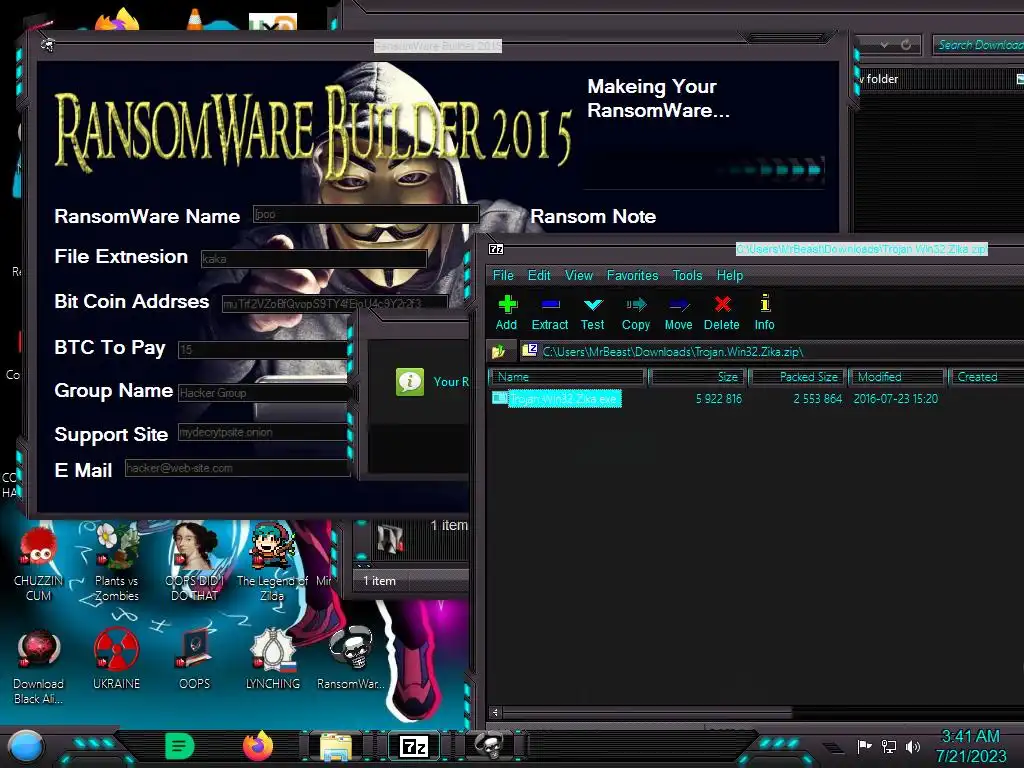
Task: Select the Trojan.Win32.Zika.exe file row
Action: pos(556,398)
